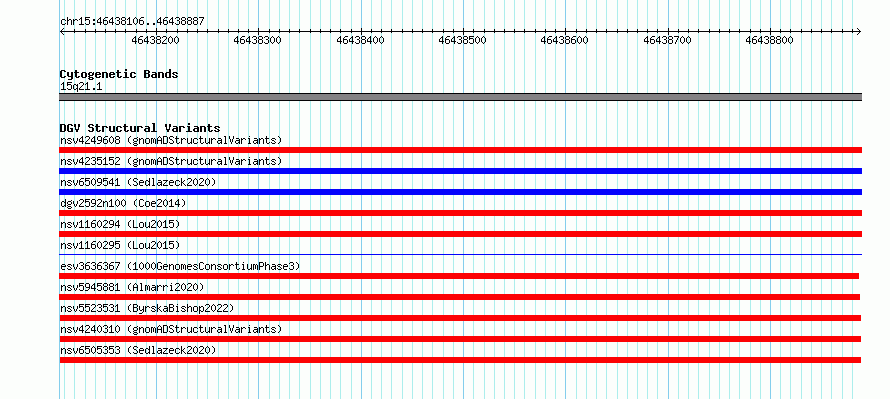This screenshot has width=890, height=399.
Task: Click the nsv4249608 gnomAD variant label
Action: (171, 140)
